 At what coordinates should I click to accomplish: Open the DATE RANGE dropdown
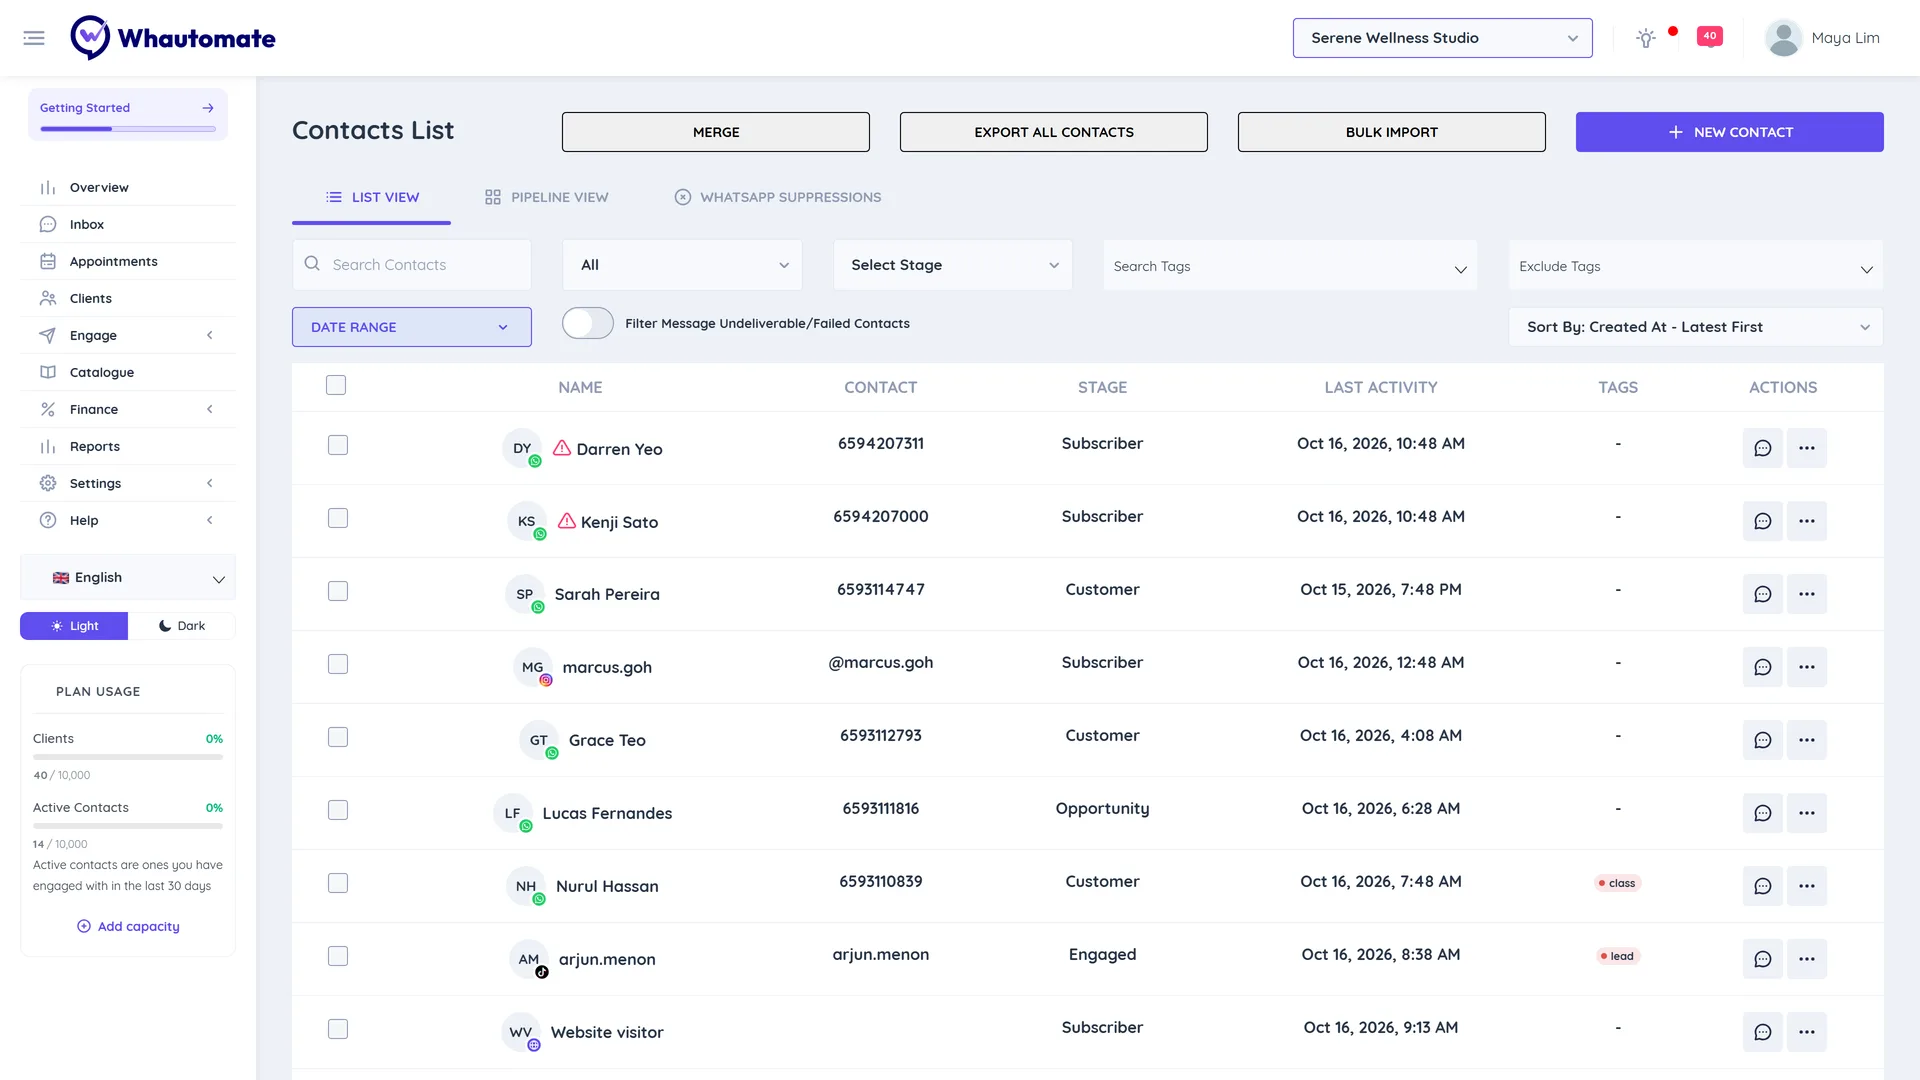coord(412,327)
